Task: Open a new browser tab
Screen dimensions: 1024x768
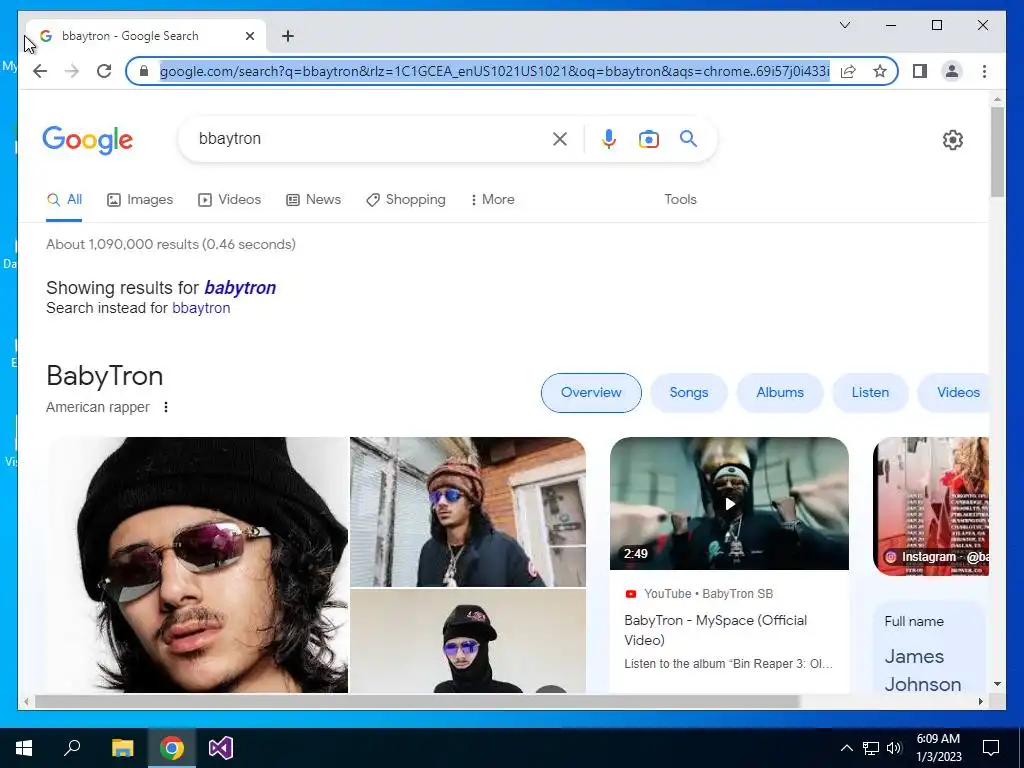Action: 288,36
